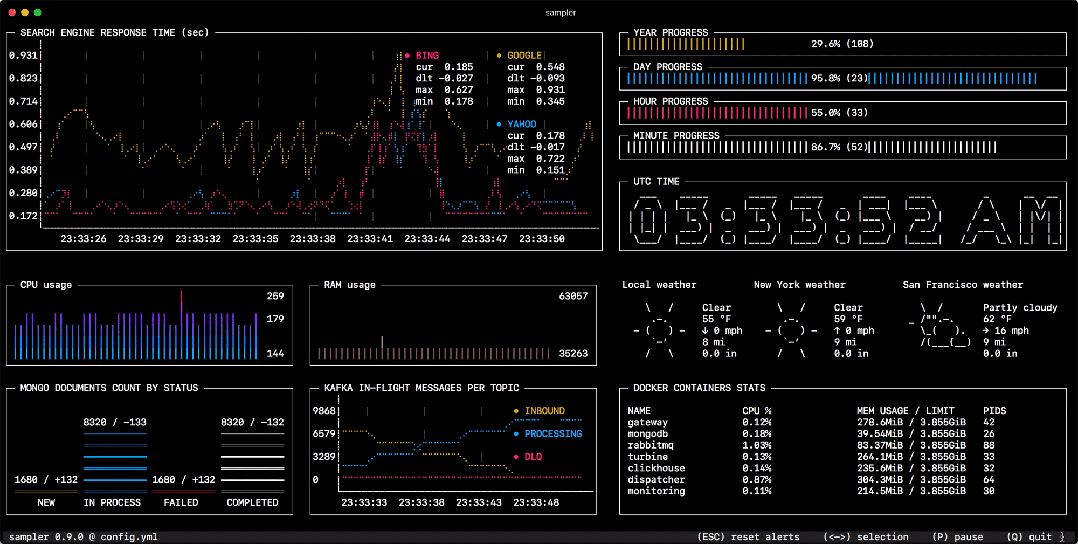Image resolution: width=1078 pixels, height=544 pixels.
Task: Click the 23:33:26 time axis label
Action: pyautogui.click(x=83, y=239)
